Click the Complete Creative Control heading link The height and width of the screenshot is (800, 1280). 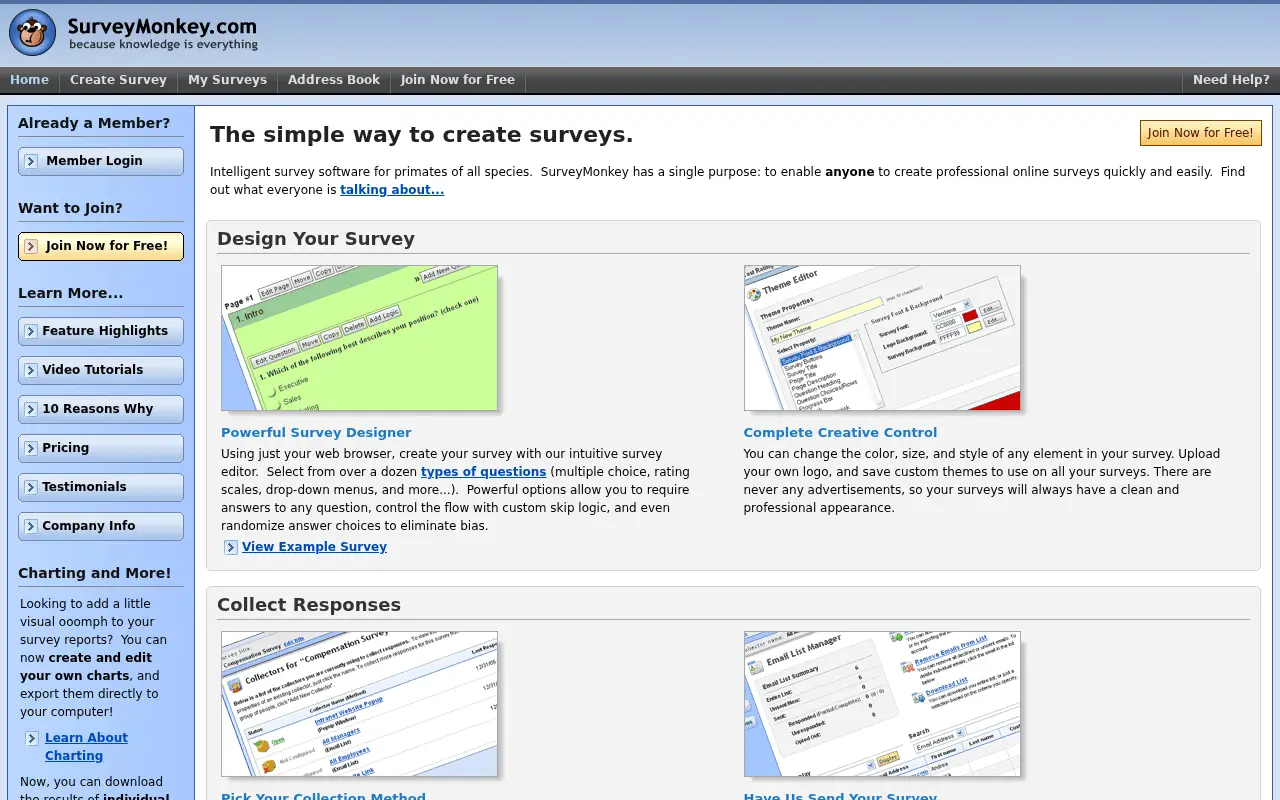coord(840,433)
